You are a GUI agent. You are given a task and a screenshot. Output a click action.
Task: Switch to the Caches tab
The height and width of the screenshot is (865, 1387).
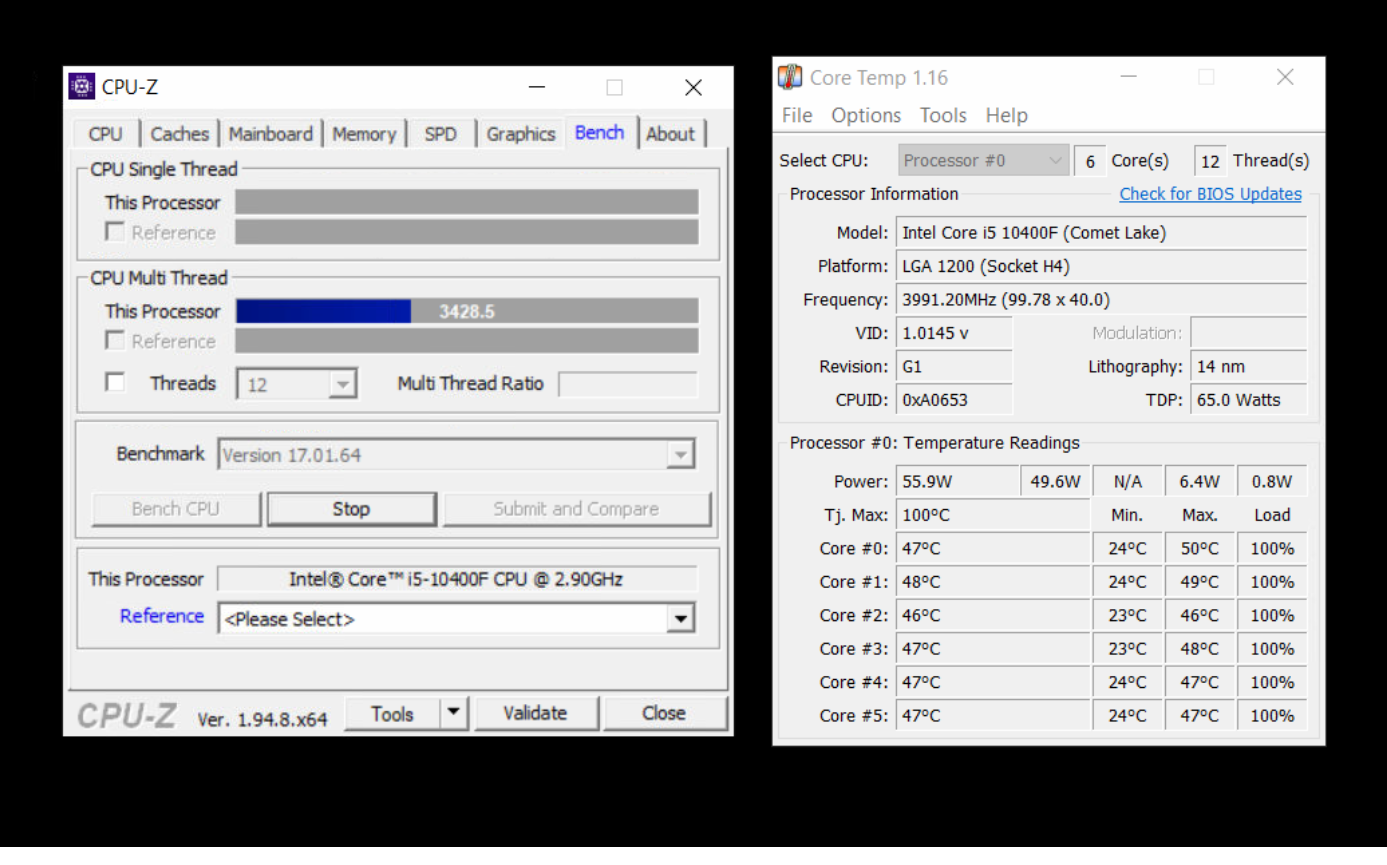[x=180, y=134]
